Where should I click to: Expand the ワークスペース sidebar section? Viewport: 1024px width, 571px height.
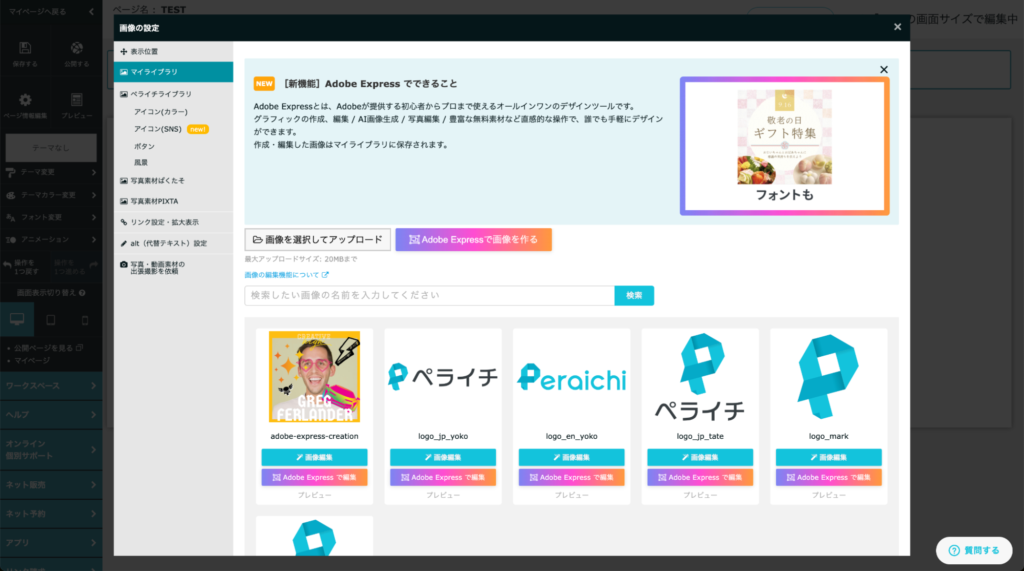(50, 385)
